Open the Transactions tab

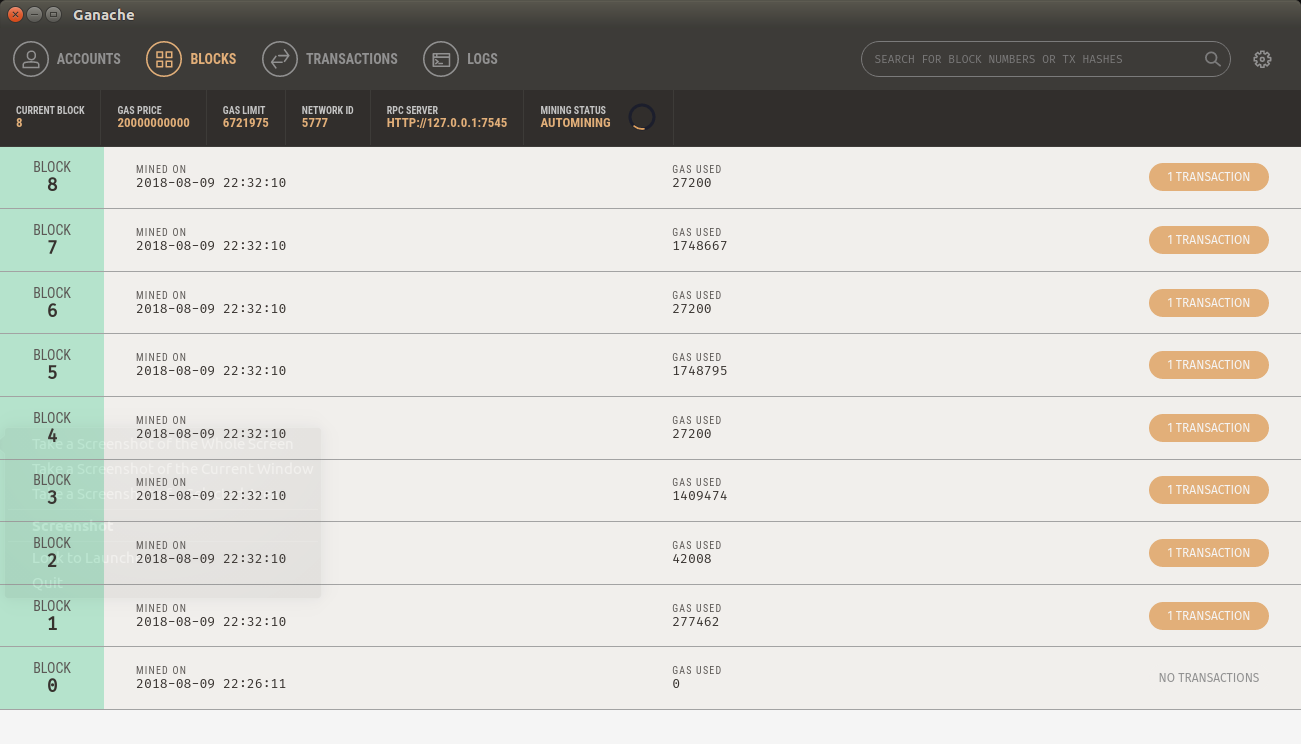pos(330,59)
